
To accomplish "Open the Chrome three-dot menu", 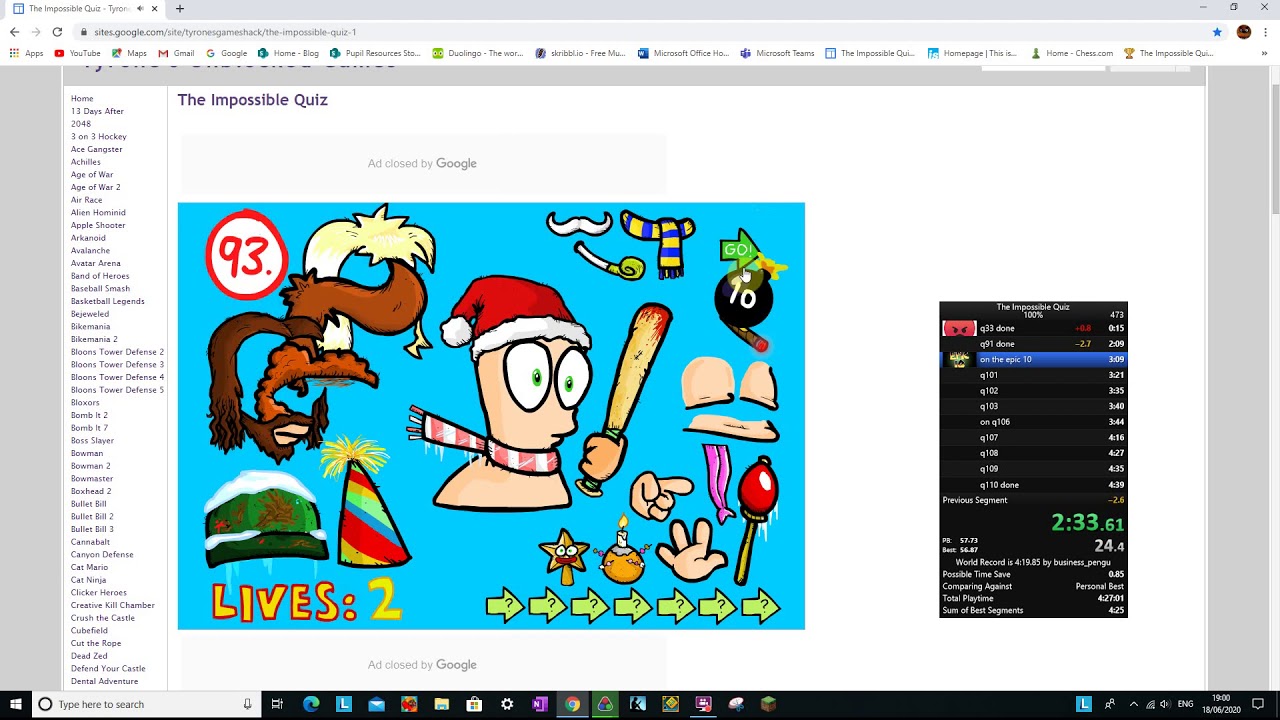I will tap(1266, 32).
